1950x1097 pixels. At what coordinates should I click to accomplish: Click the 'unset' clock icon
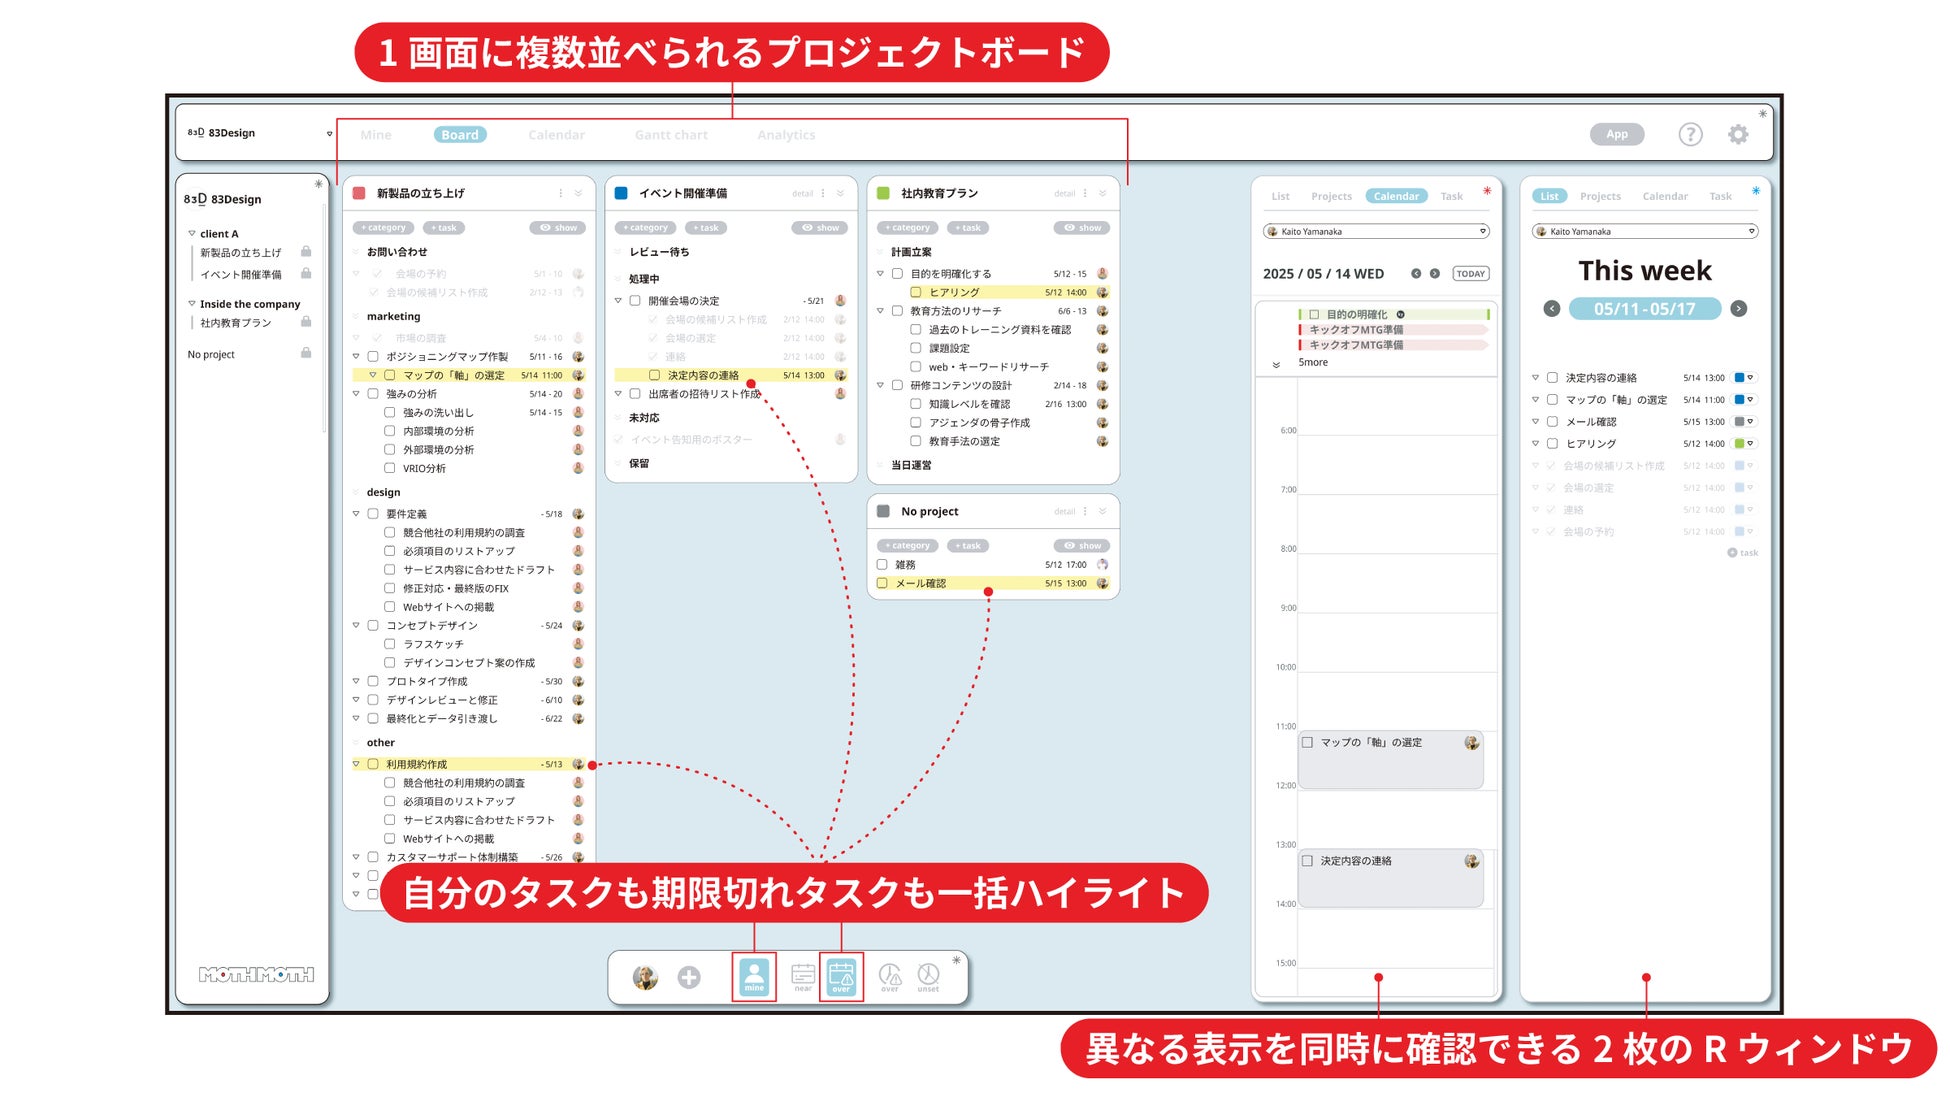click(x=928, y=975)
